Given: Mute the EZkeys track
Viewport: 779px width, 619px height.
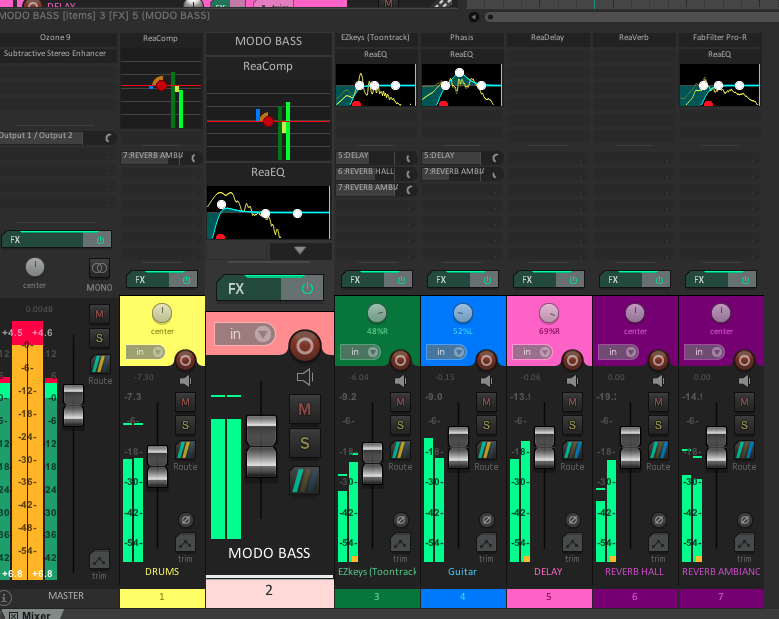Looking at the screenshot, I should (400, 402).
